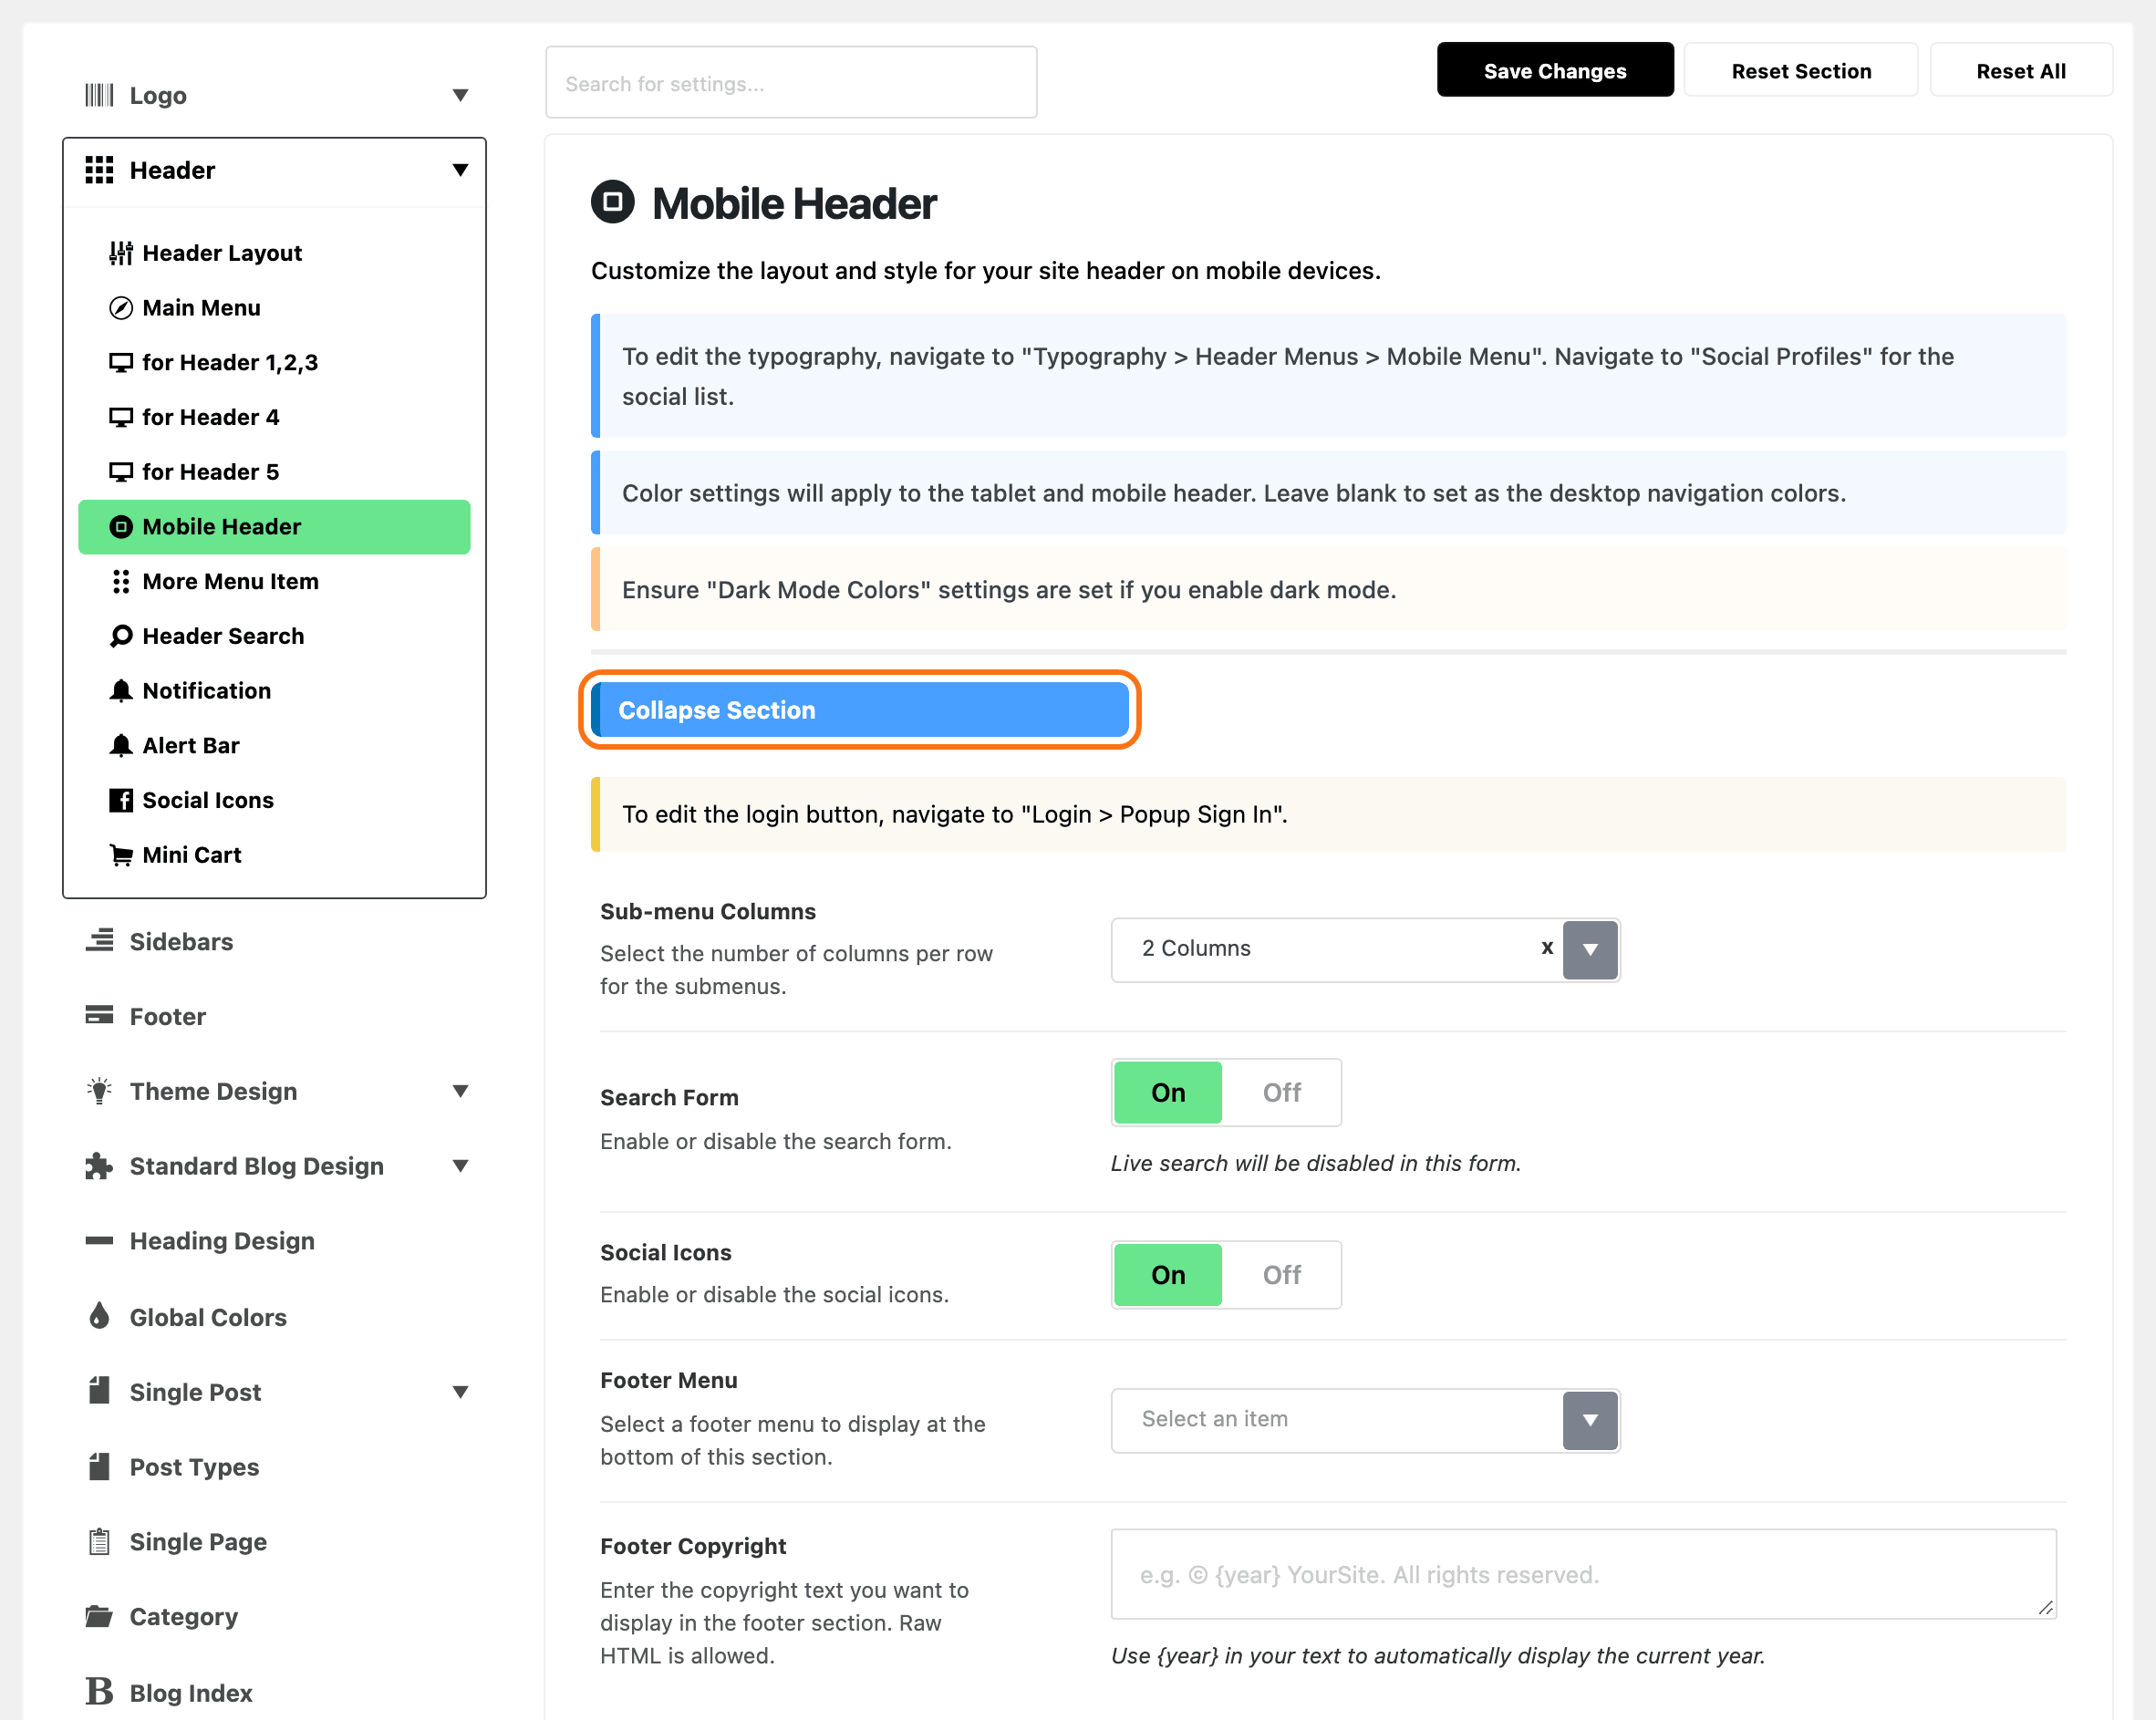Click the Collapse Section bar
2156x1720 pixels.
[x=860, y=710]
